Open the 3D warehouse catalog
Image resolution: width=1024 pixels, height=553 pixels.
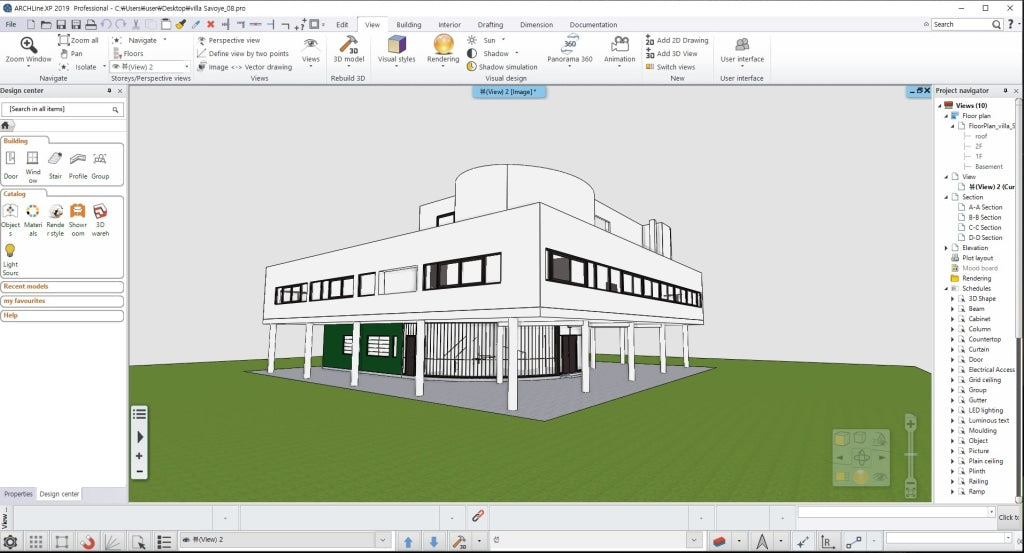pos(100,220)
